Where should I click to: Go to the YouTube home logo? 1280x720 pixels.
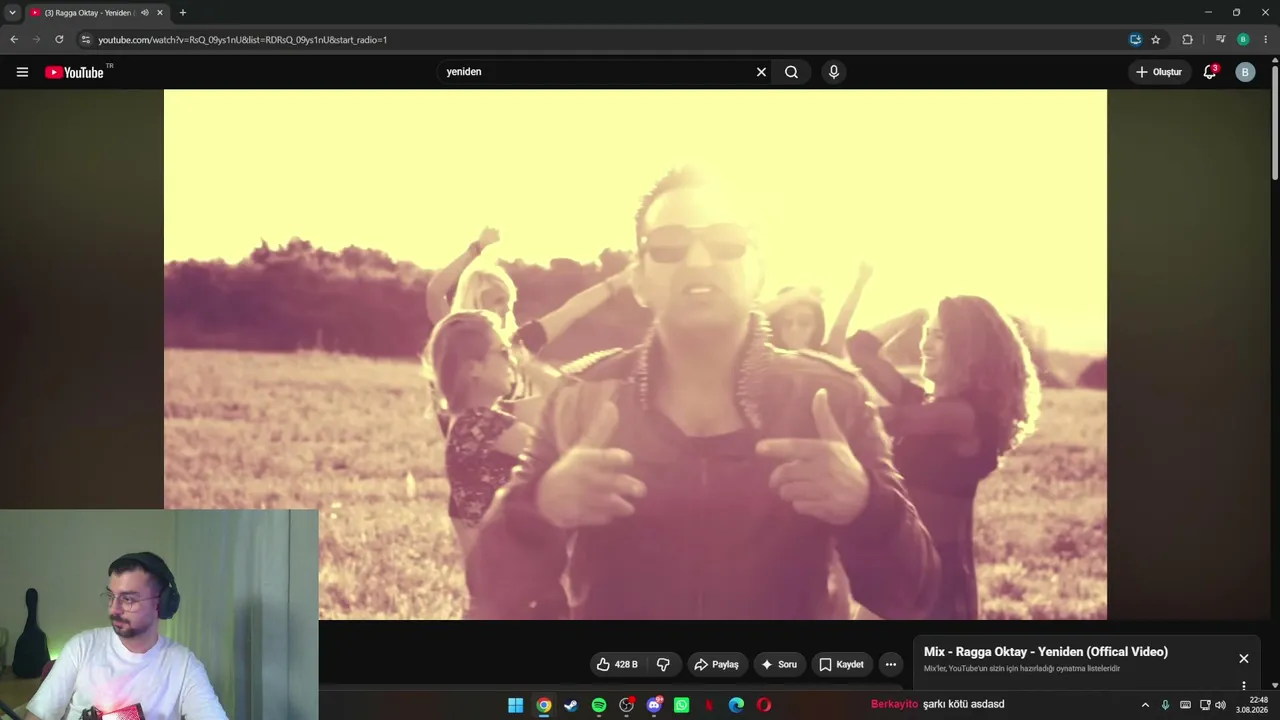click(x=75, y=72)
